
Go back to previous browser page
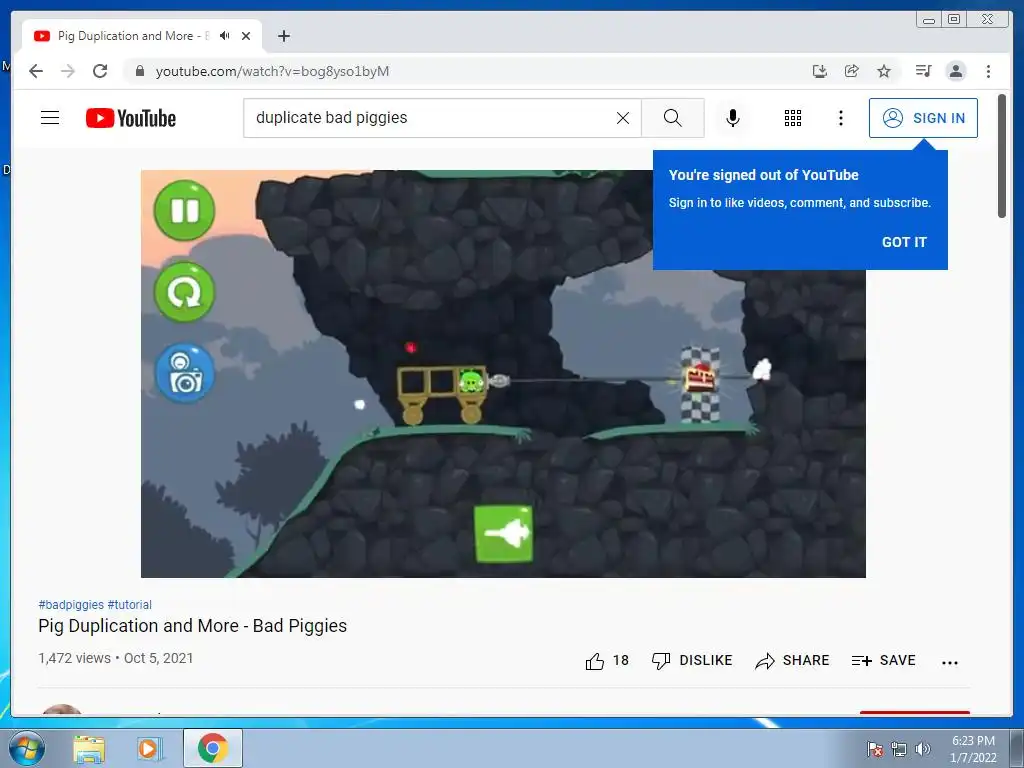pos(36,71)
